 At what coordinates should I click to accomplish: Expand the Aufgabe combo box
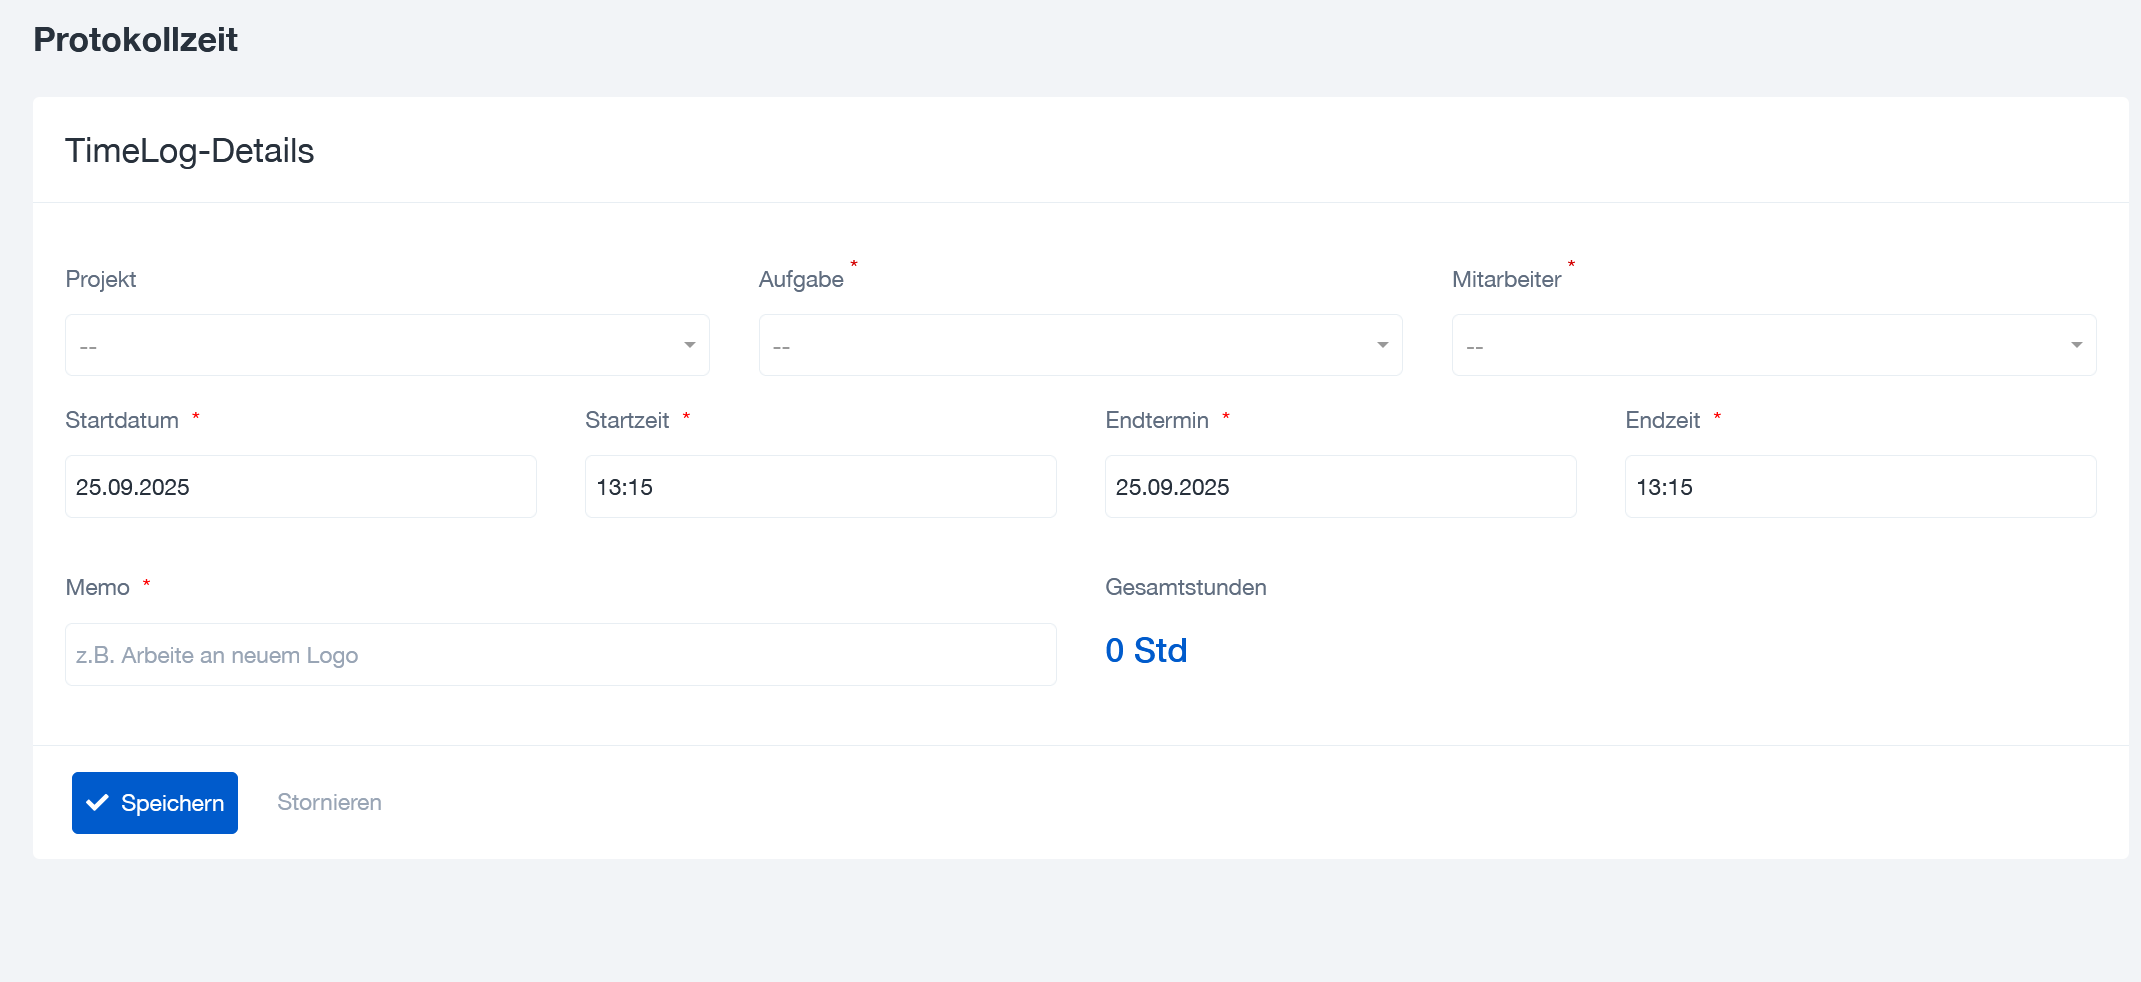pos(1079,345)
